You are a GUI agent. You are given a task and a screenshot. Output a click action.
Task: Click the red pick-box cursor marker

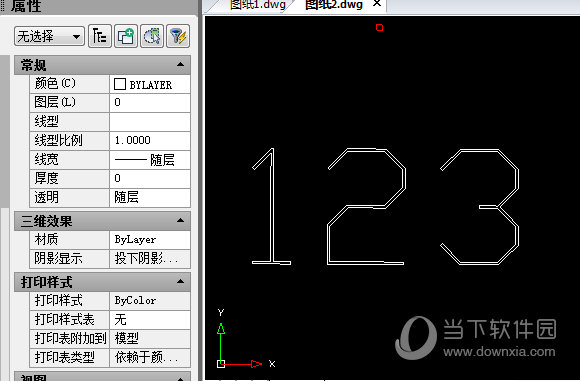379,27
